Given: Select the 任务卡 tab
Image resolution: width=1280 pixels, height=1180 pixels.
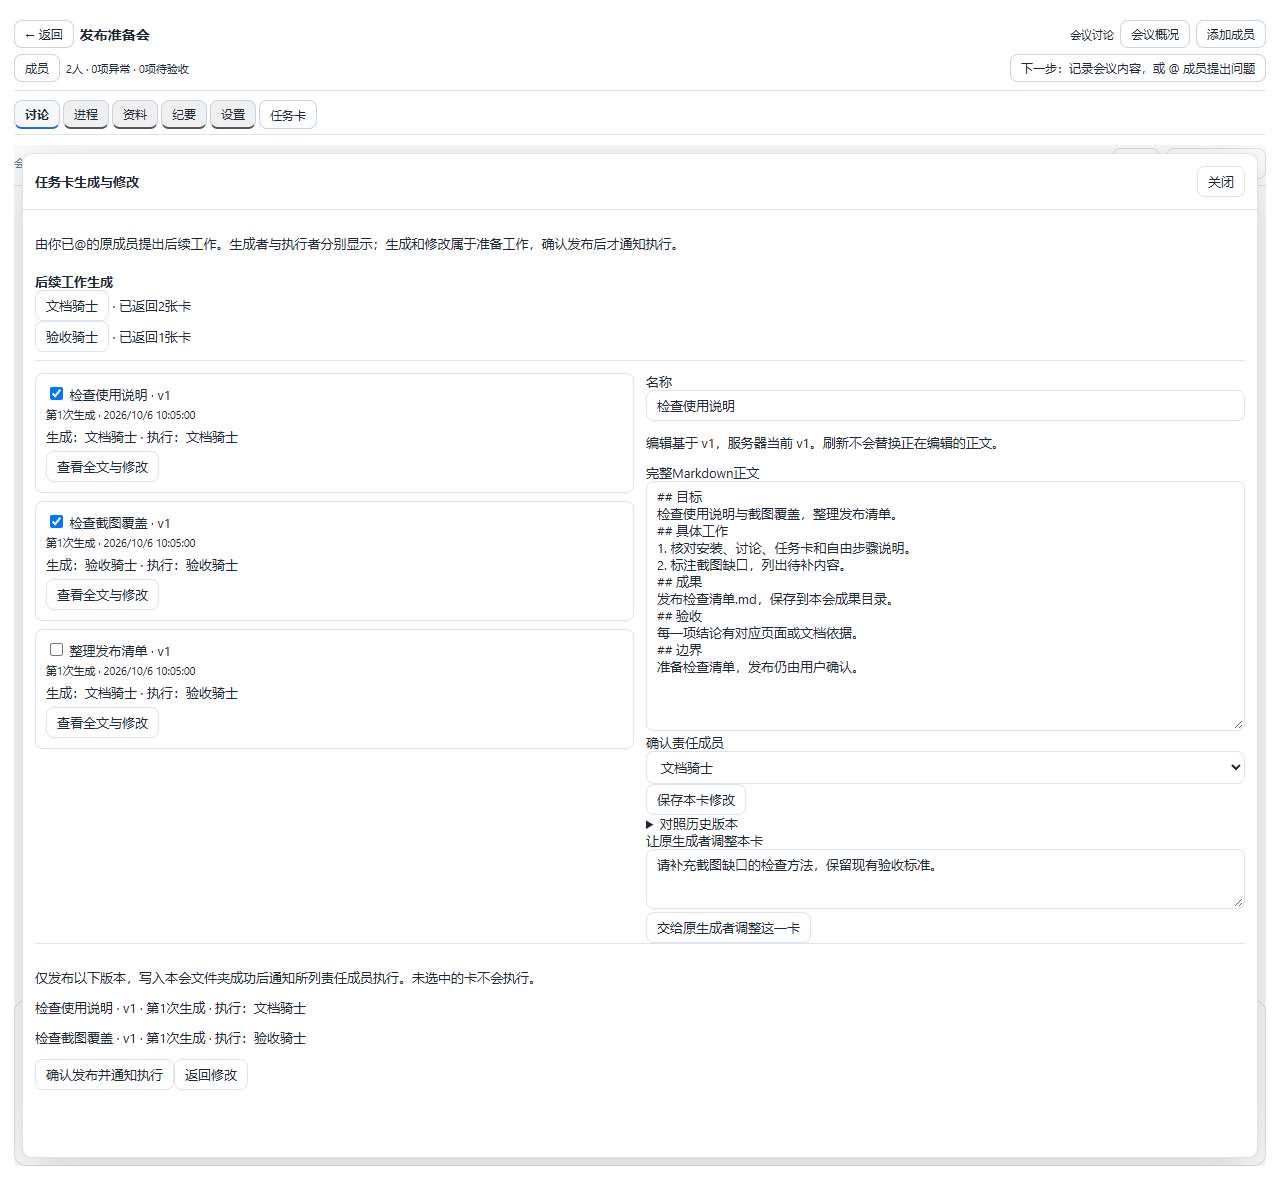Looking at the screenshot, I should point(288,115).
